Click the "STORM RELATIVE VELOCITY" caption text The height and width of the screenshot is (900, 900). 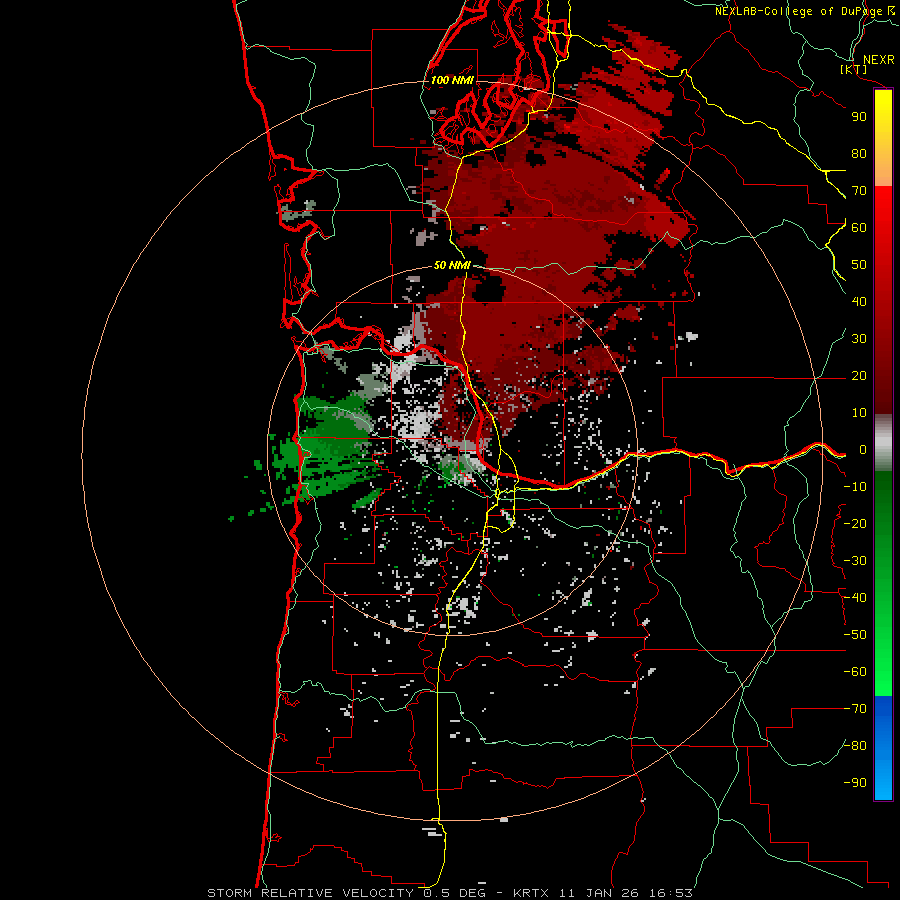point(312,893)
